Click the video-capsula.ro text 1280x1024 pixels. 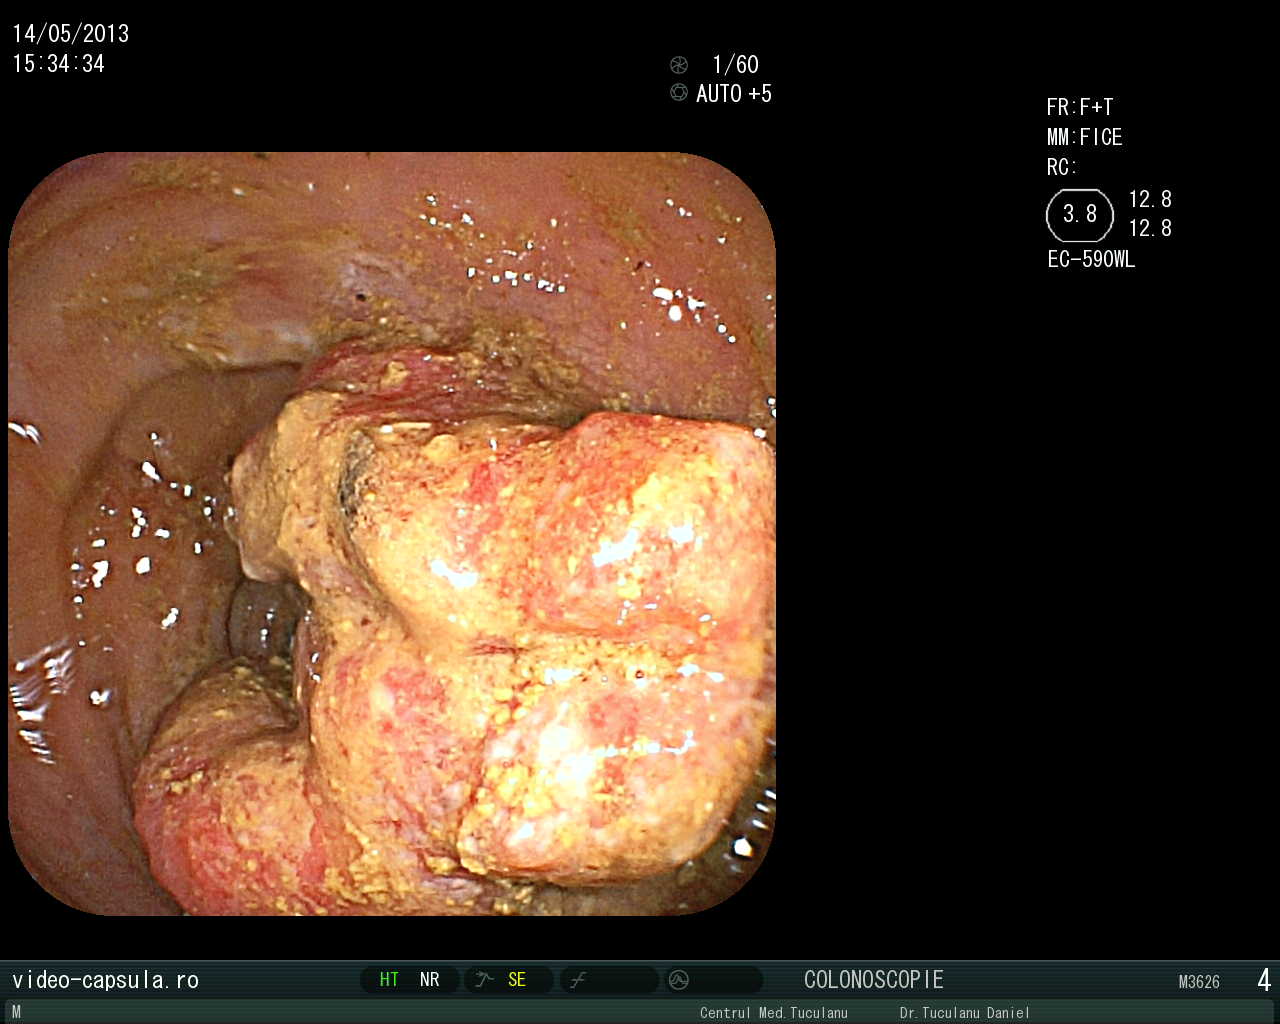105,980
